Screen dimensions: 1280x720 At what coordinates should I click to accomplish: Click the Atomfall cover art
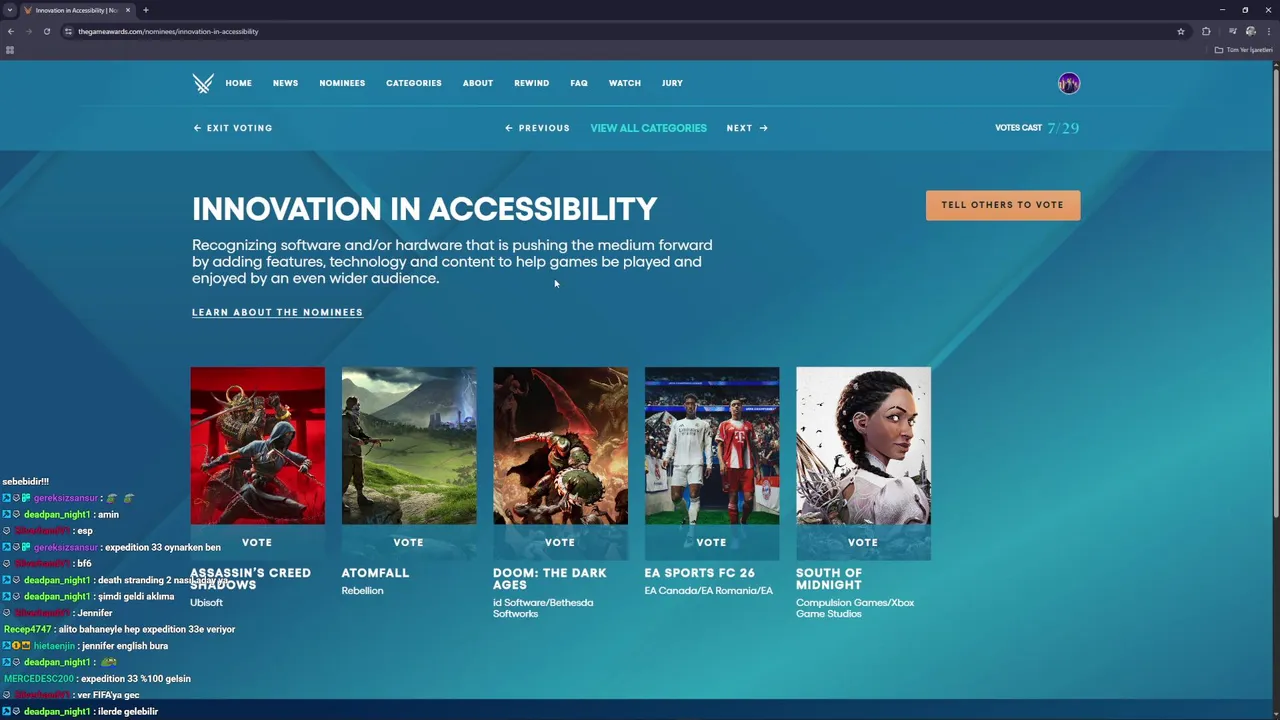[x=409, y=445]
